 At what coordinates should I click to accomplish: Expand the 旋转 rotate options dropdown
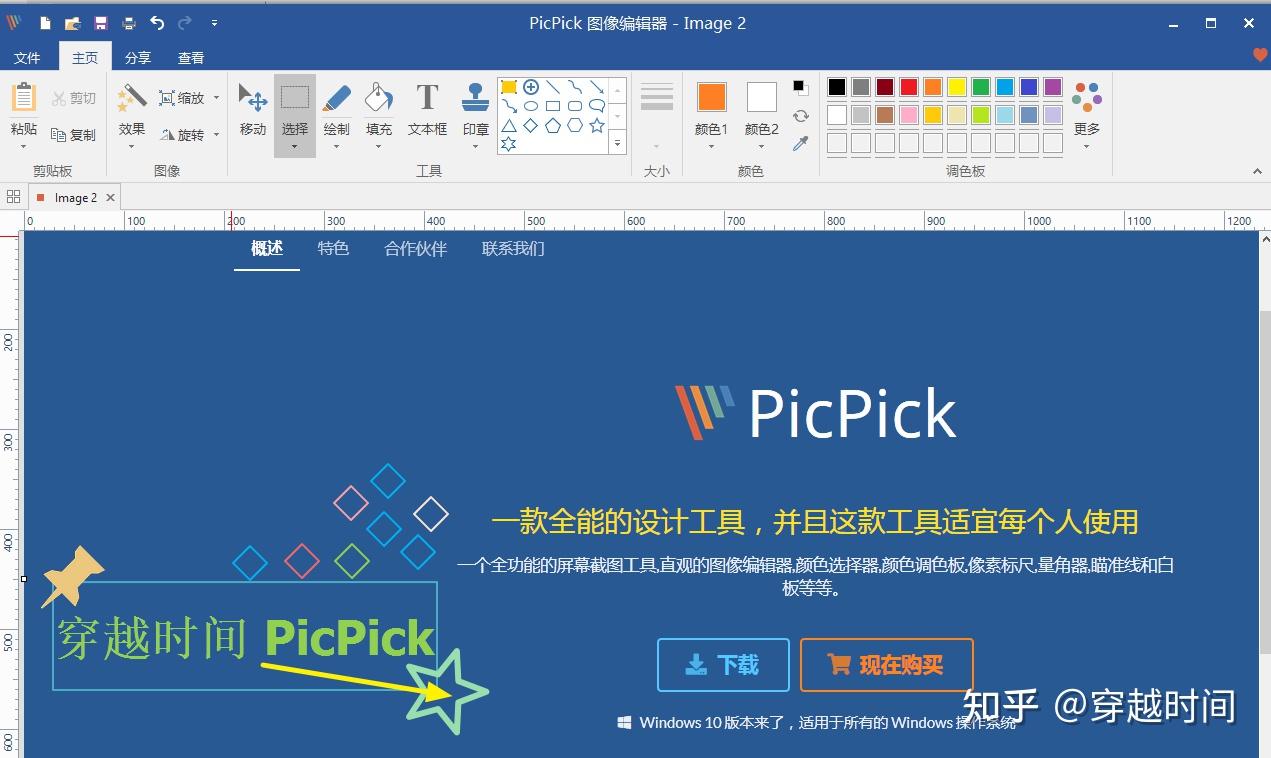[216, 135]
